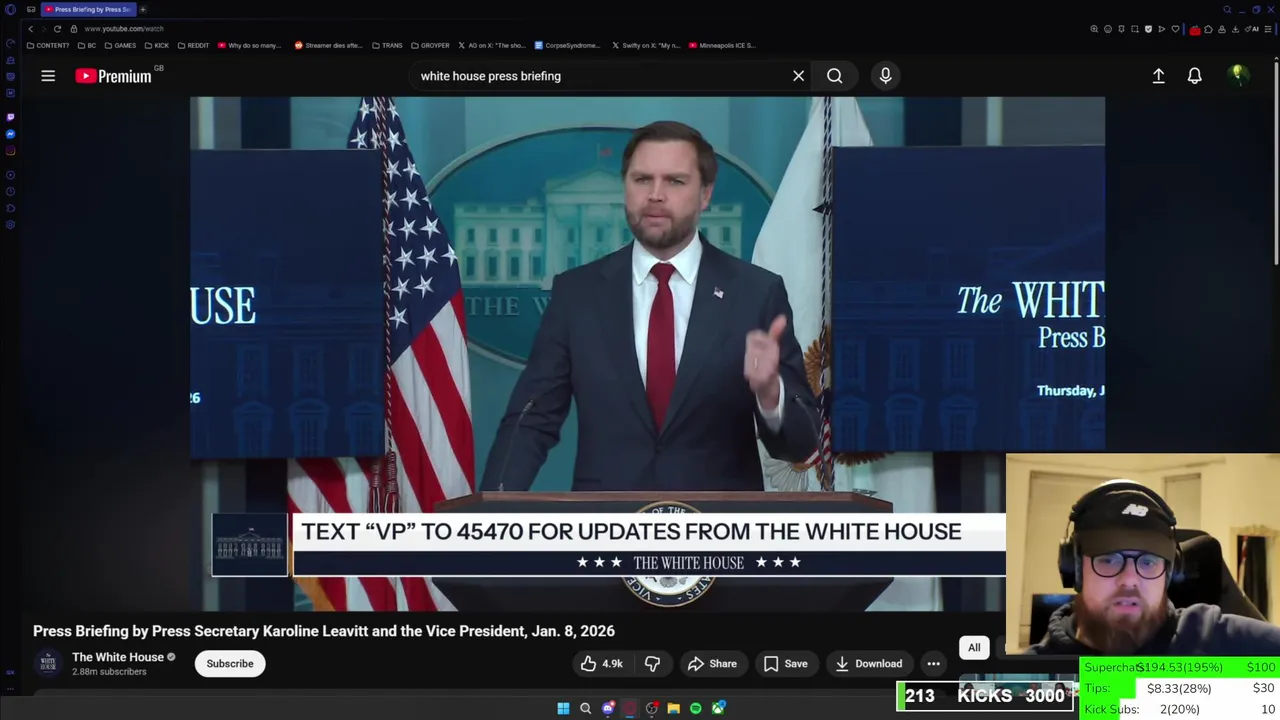
Task: Open the YouTube create/upload icon
Action: (x=1158, y=76)
